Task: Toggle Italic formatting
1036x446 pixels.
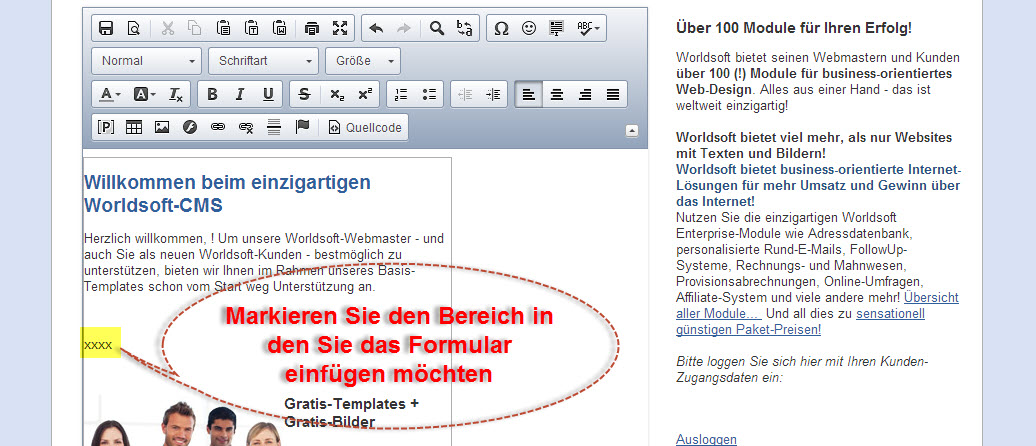Action: point(240,94)
